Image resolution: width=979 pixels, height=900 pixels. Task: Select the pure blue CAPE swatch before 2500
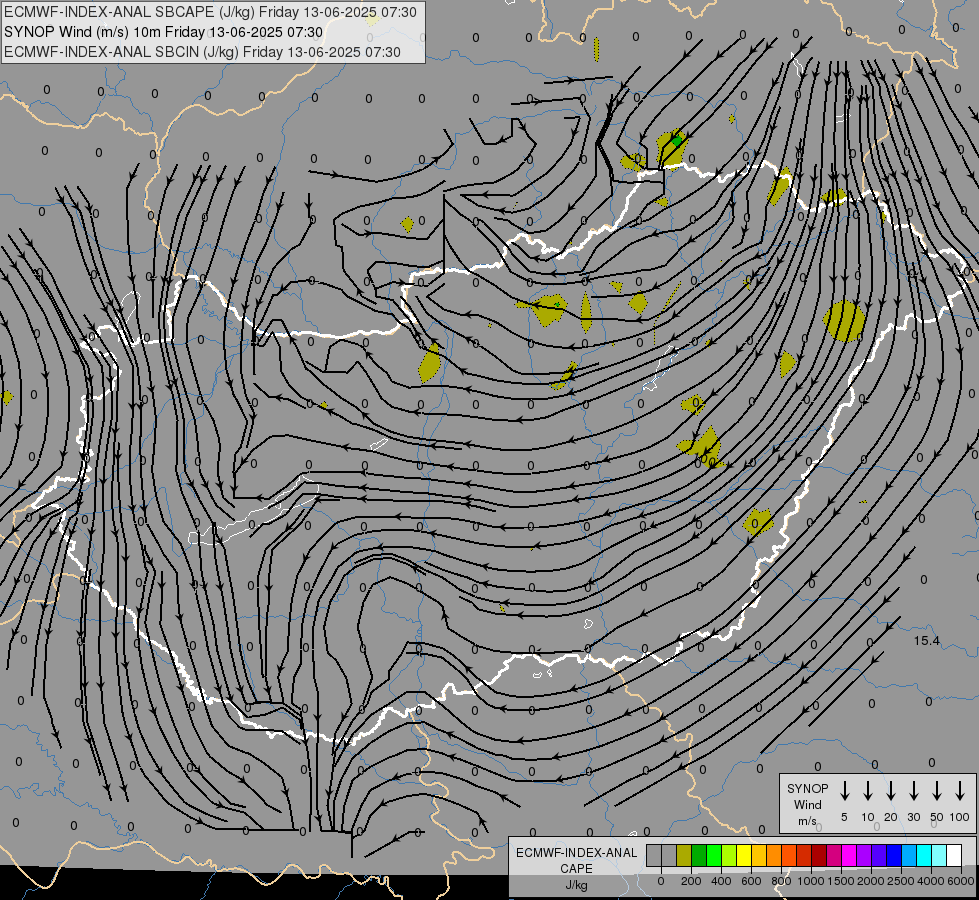(x=893, y=856)
